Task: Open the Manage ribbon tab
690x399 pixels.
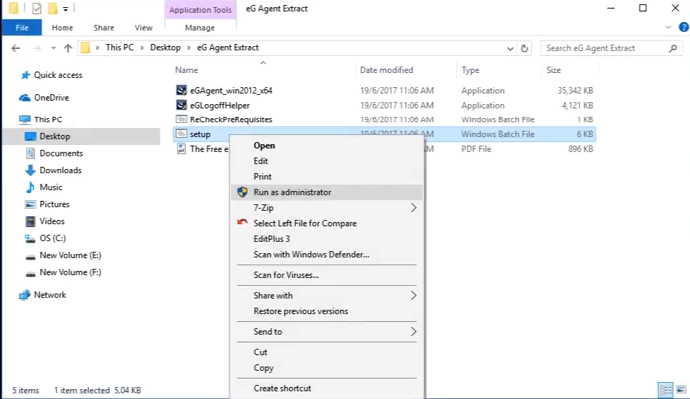Action: 200,27
